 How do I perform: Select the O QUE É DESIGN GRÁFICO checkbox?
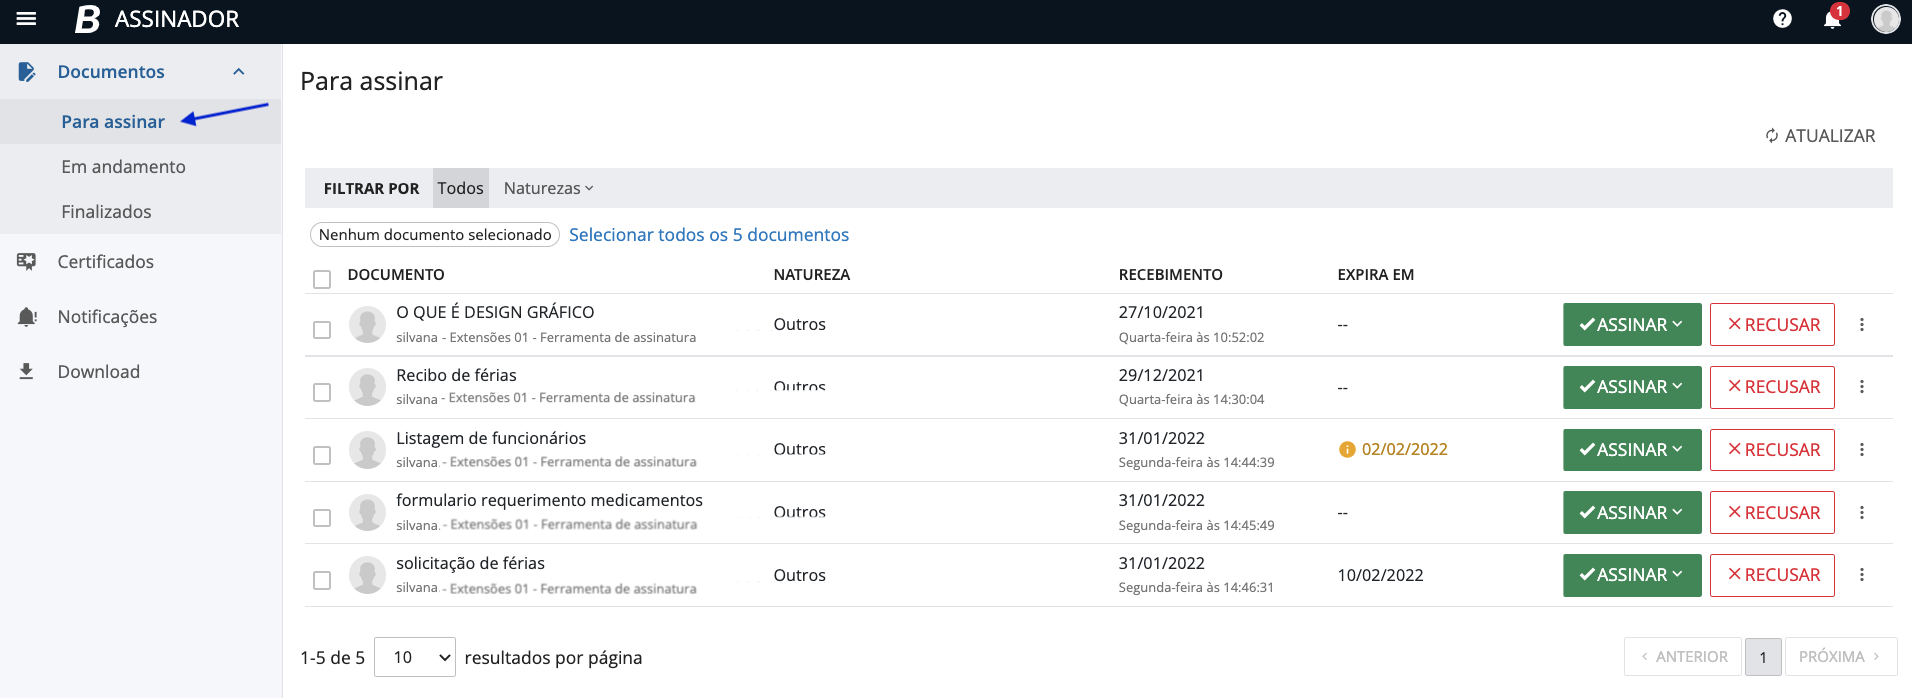point(322,330)
